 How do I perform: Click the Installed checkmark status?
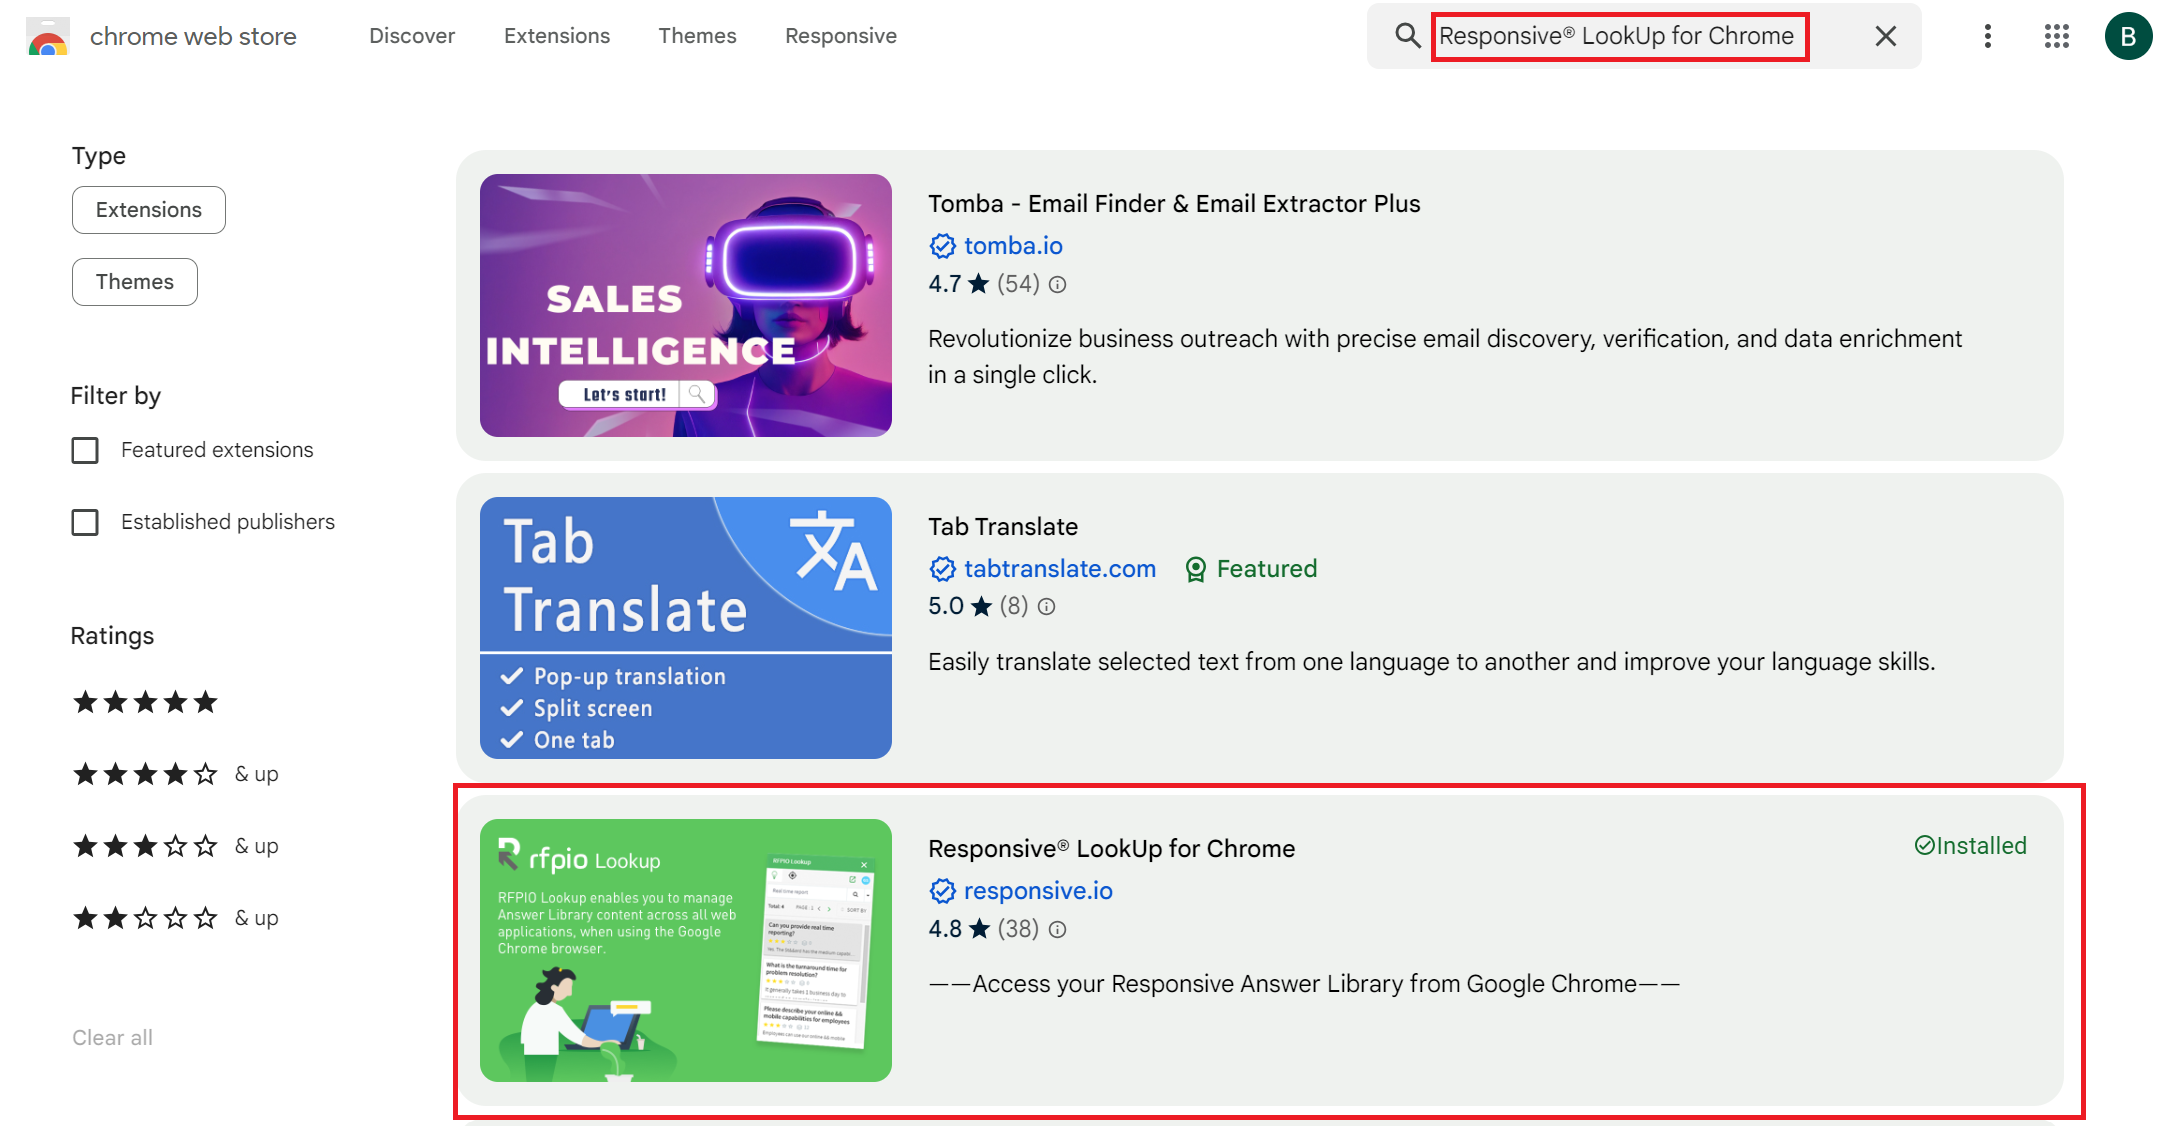1970,846
